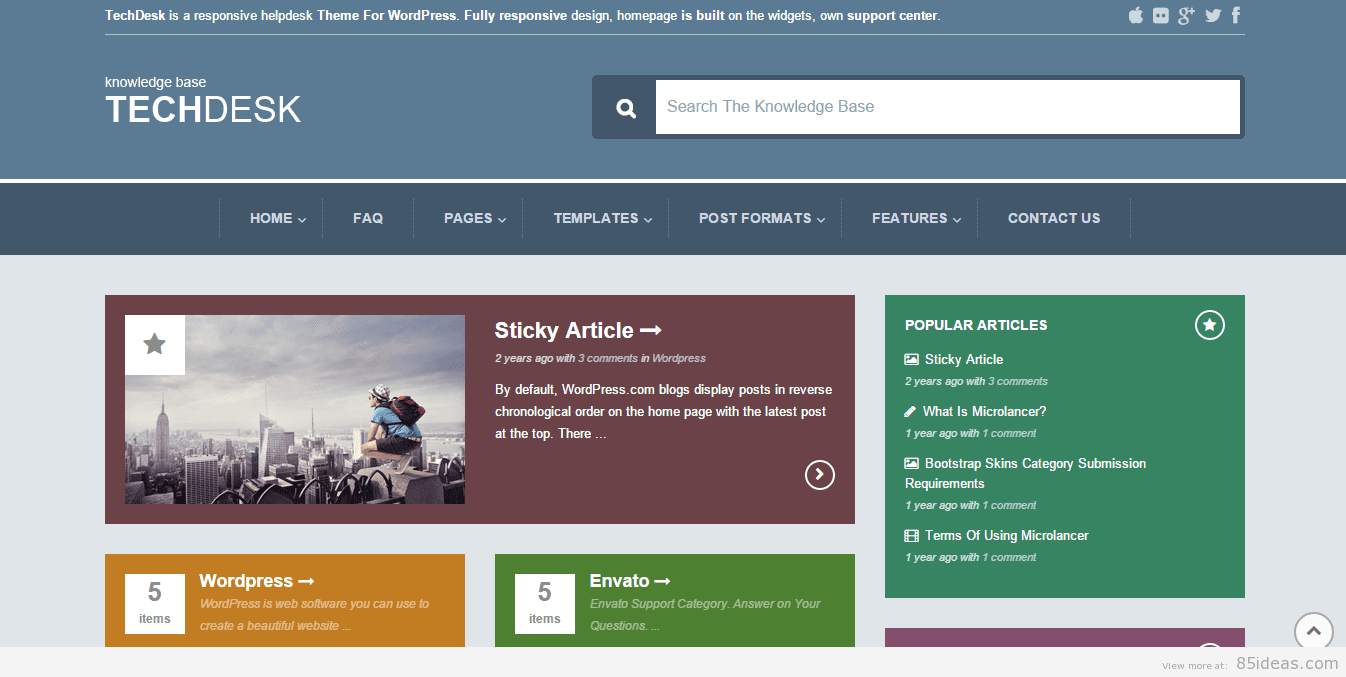Select TEMPLATES in navigation bar

(596, 218)
